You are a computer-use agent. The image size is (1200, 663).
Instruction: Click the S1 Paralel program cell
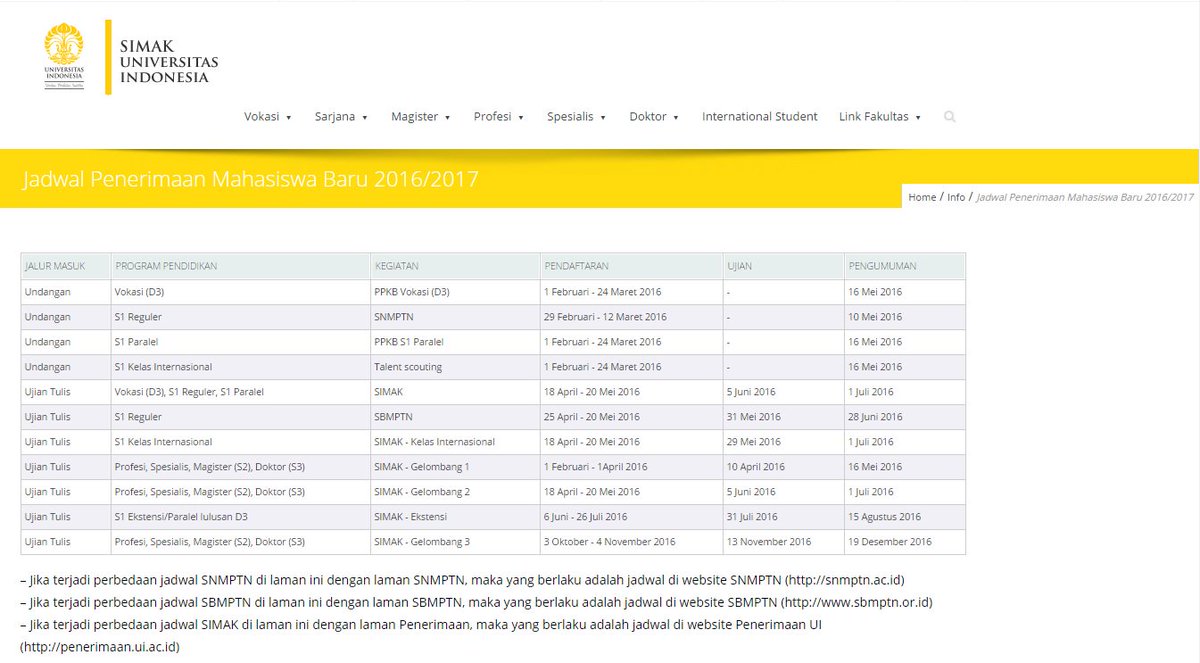[240, 342]
